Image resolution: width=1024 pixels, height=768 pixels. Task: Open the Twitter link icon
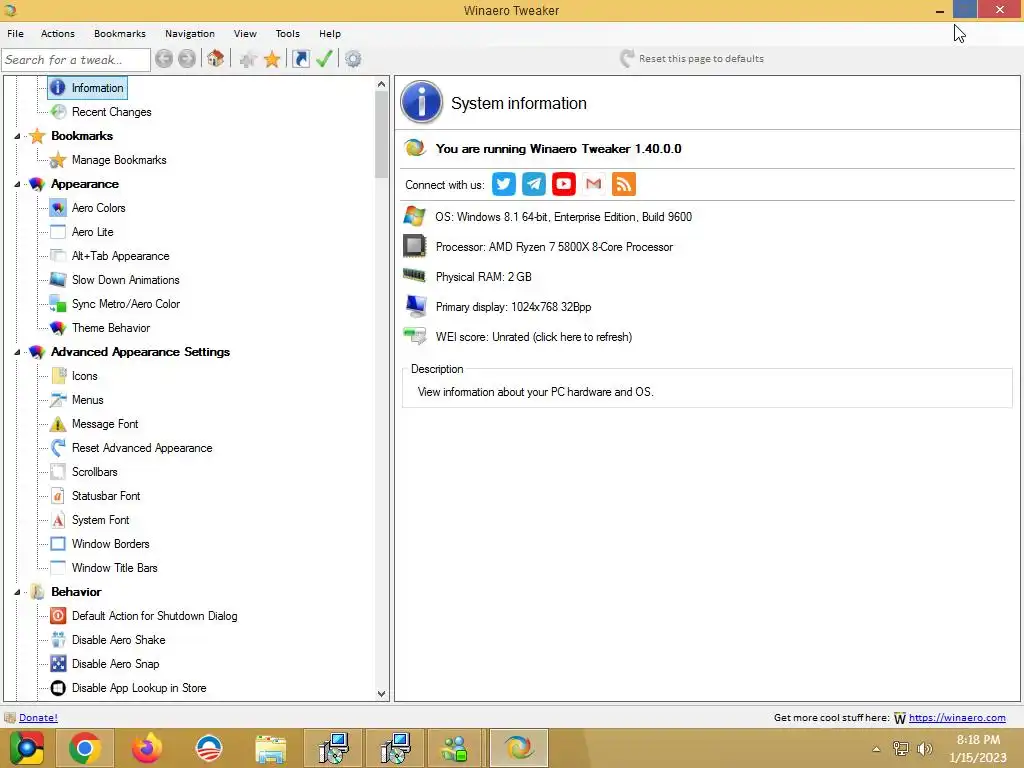[504, 184]
